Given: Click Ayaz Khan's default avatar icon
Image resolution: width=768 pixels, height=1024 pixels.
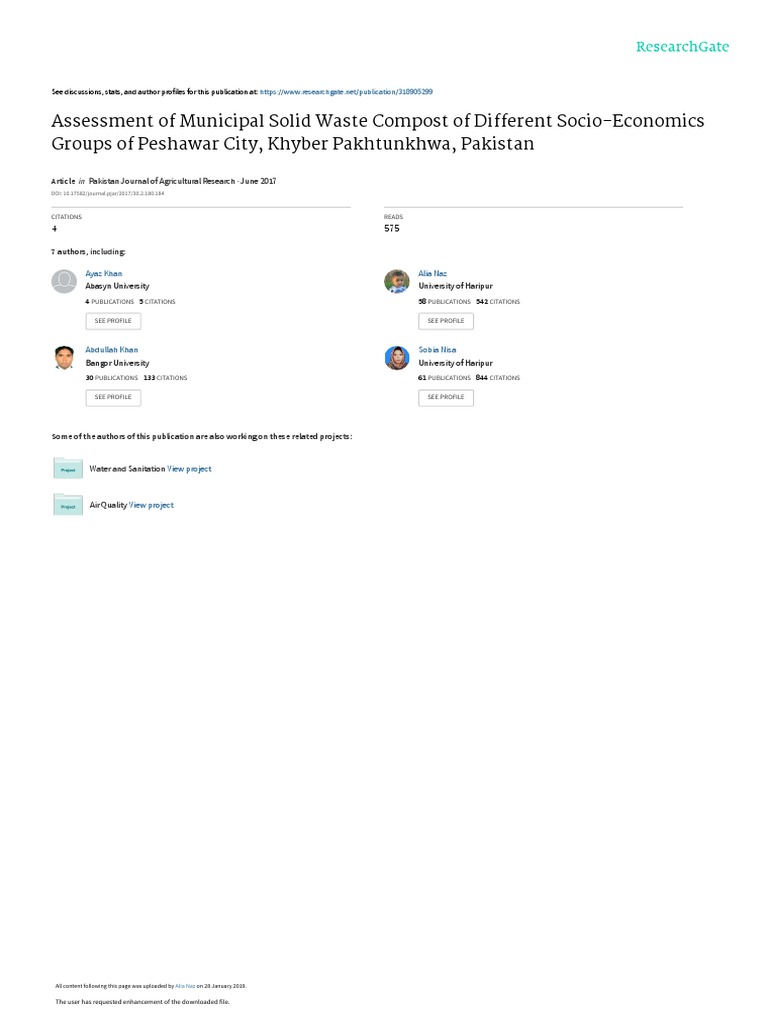Looking at the screenshot, I should point(63,281).
